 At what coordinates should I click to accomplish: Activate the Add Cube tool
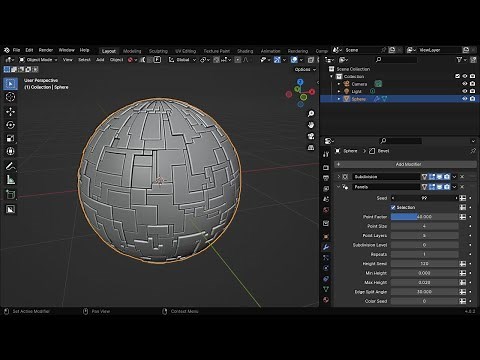[x=10, y=194]
